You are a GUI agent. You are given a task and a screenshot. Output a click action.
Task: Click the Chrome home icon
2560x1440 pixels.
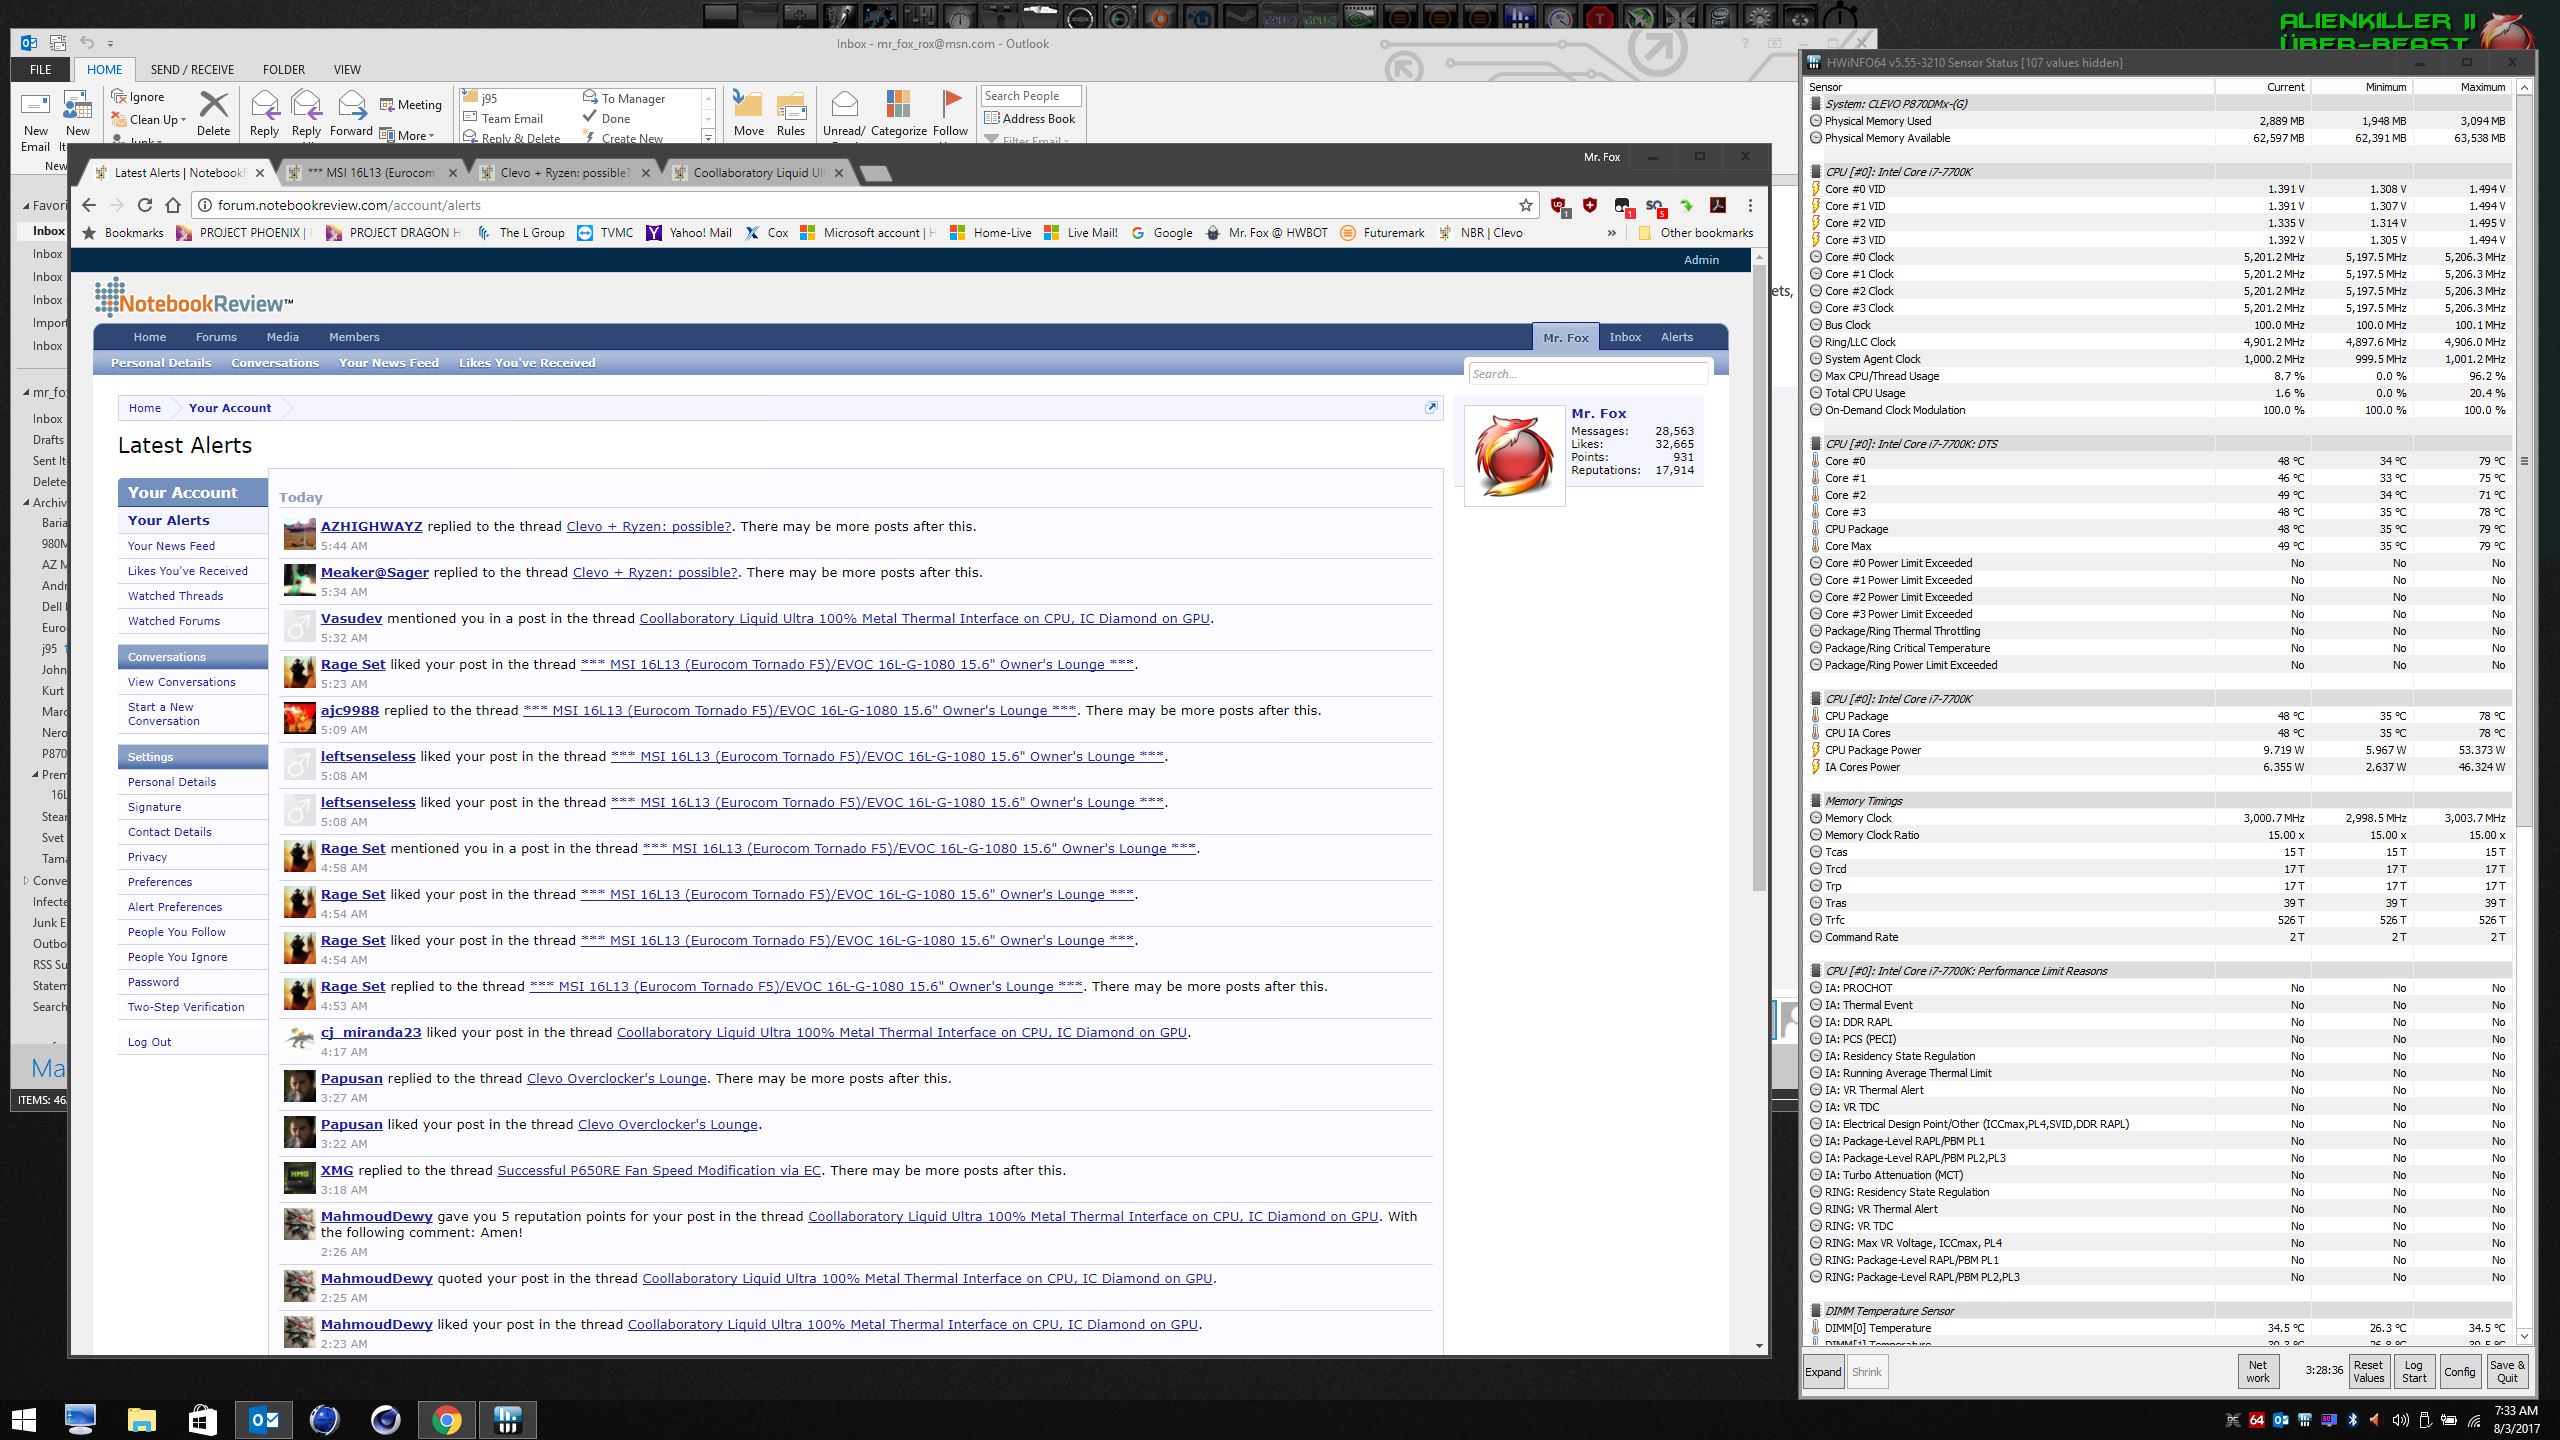click(x=173, y=205)
